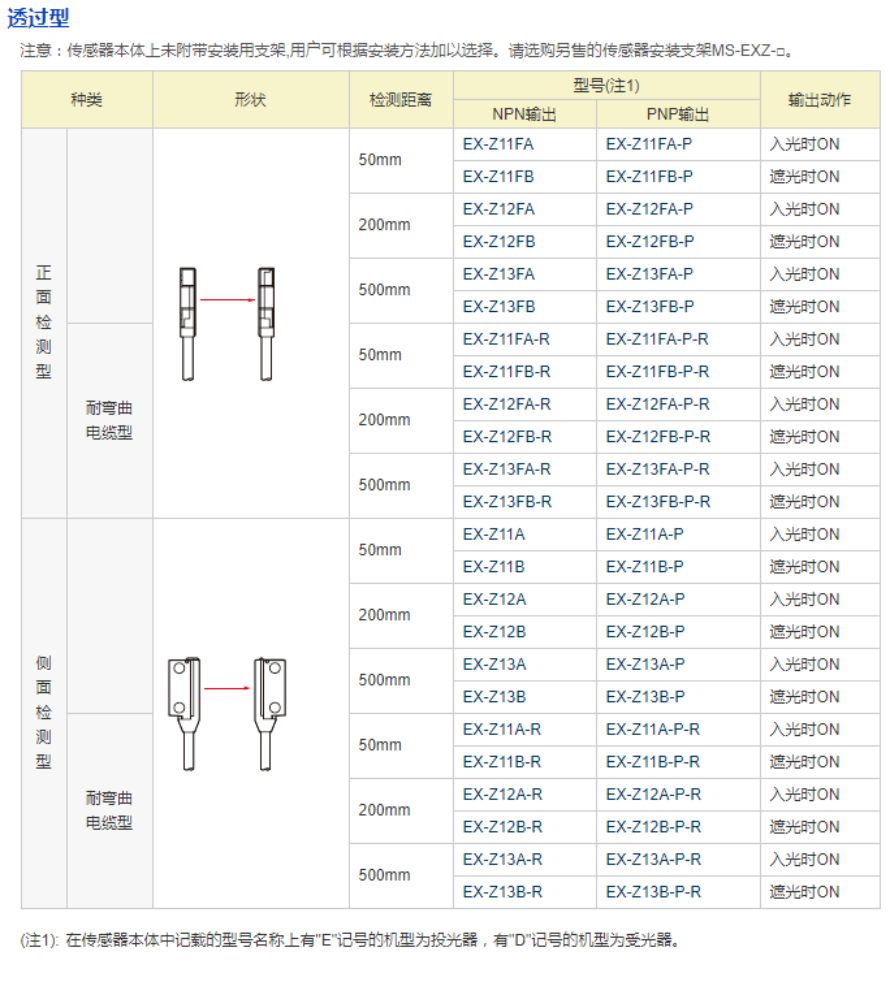
Task: Click the receiver sensor in the 正面检测型 diagram
Action: 265,320
